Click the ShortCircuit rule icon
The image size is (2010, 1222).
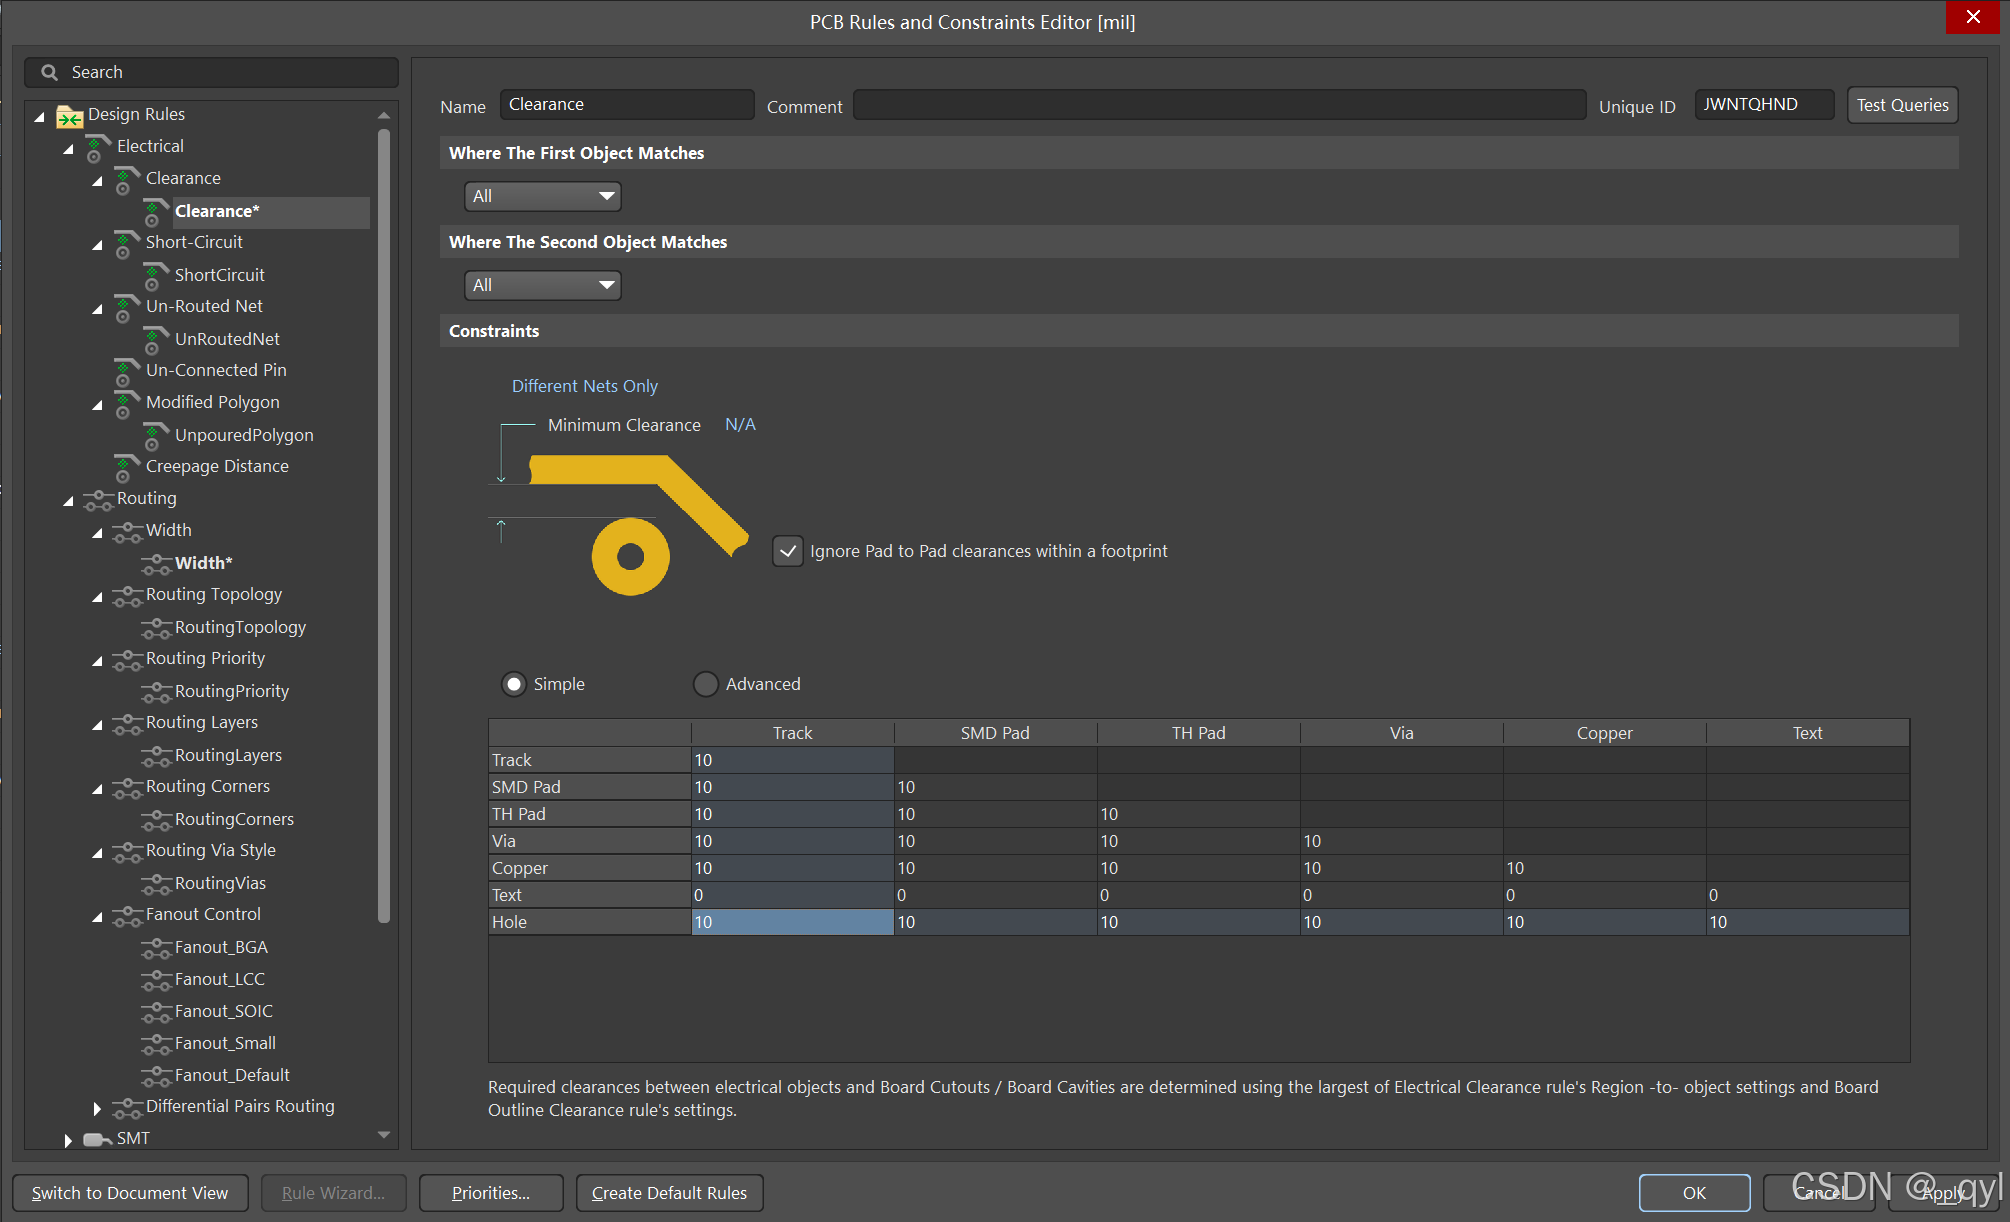pyautogui.click(x=155, y=275)
